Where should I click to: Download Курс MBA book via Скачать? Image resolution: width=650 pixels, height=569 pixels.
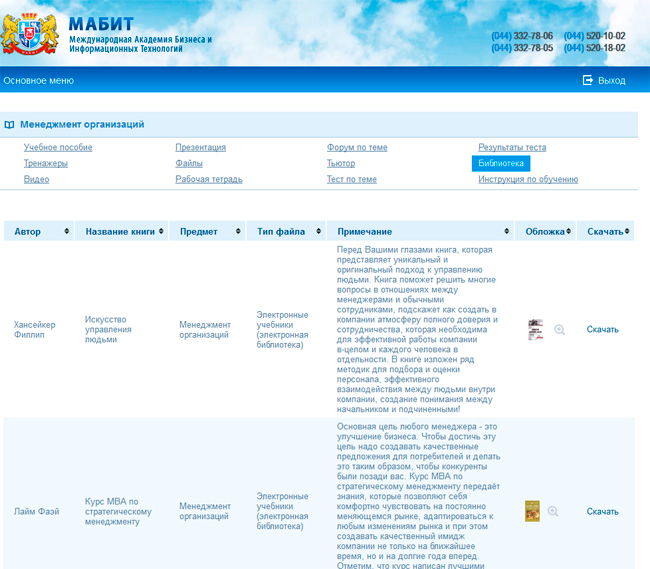click(x=602, y=511)
